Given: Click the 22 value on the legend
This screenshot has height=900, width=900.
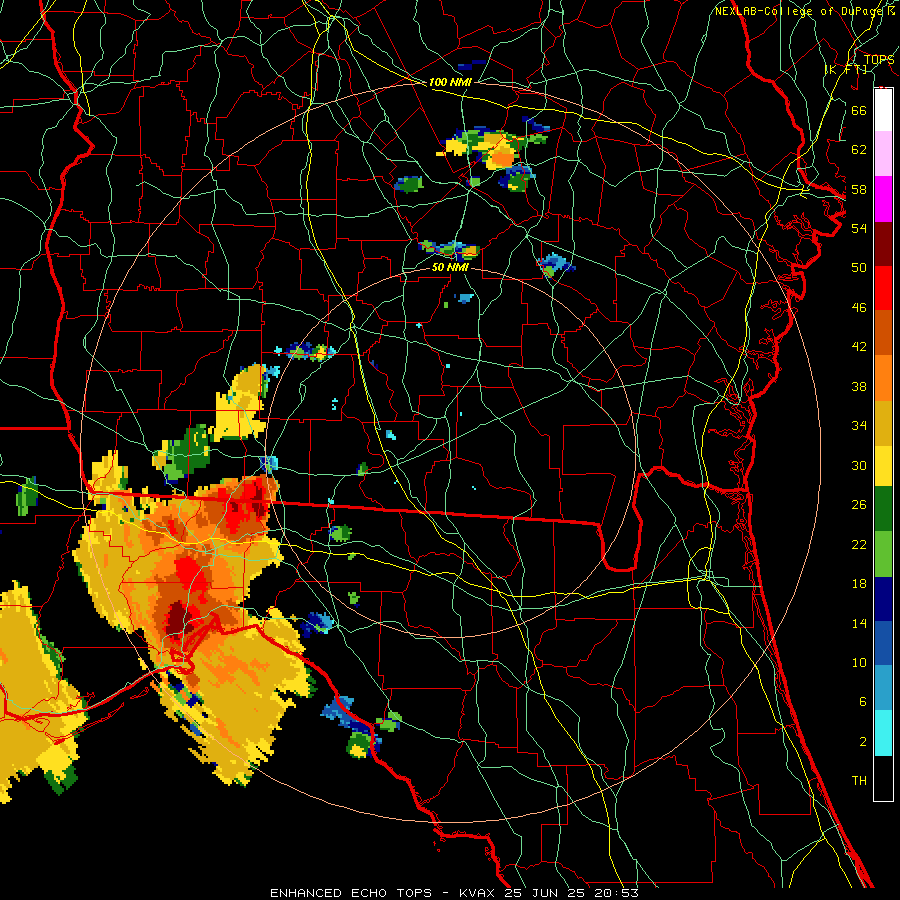Looking at the screenshot, I should point(859,544).
